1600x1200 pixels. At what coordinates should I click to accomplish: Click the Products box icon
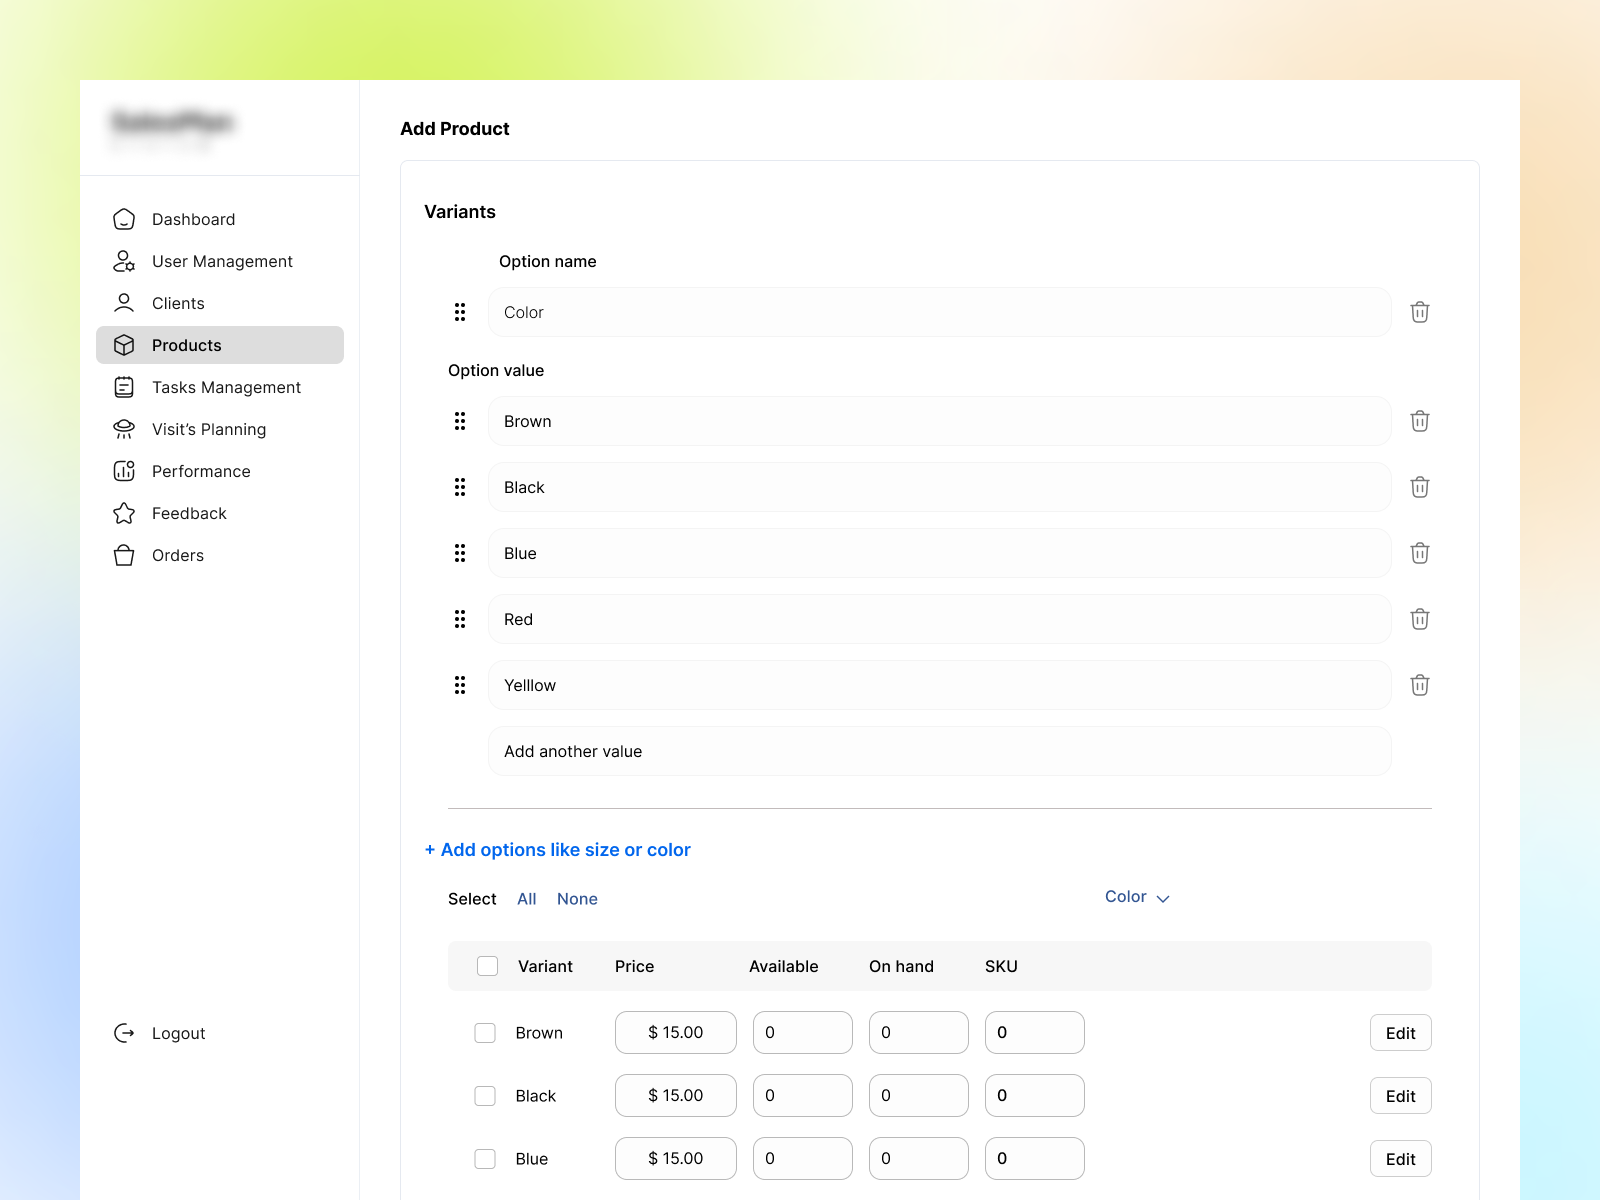click(124, 345)
